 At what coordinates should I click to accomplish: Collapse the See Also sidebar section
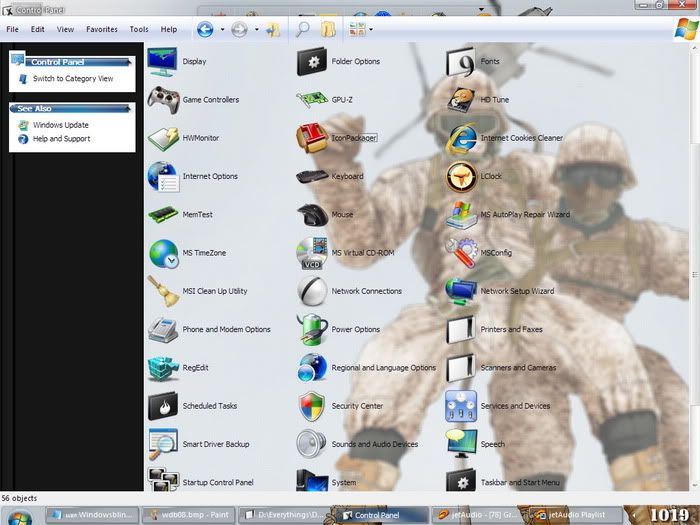pos(130,108)
